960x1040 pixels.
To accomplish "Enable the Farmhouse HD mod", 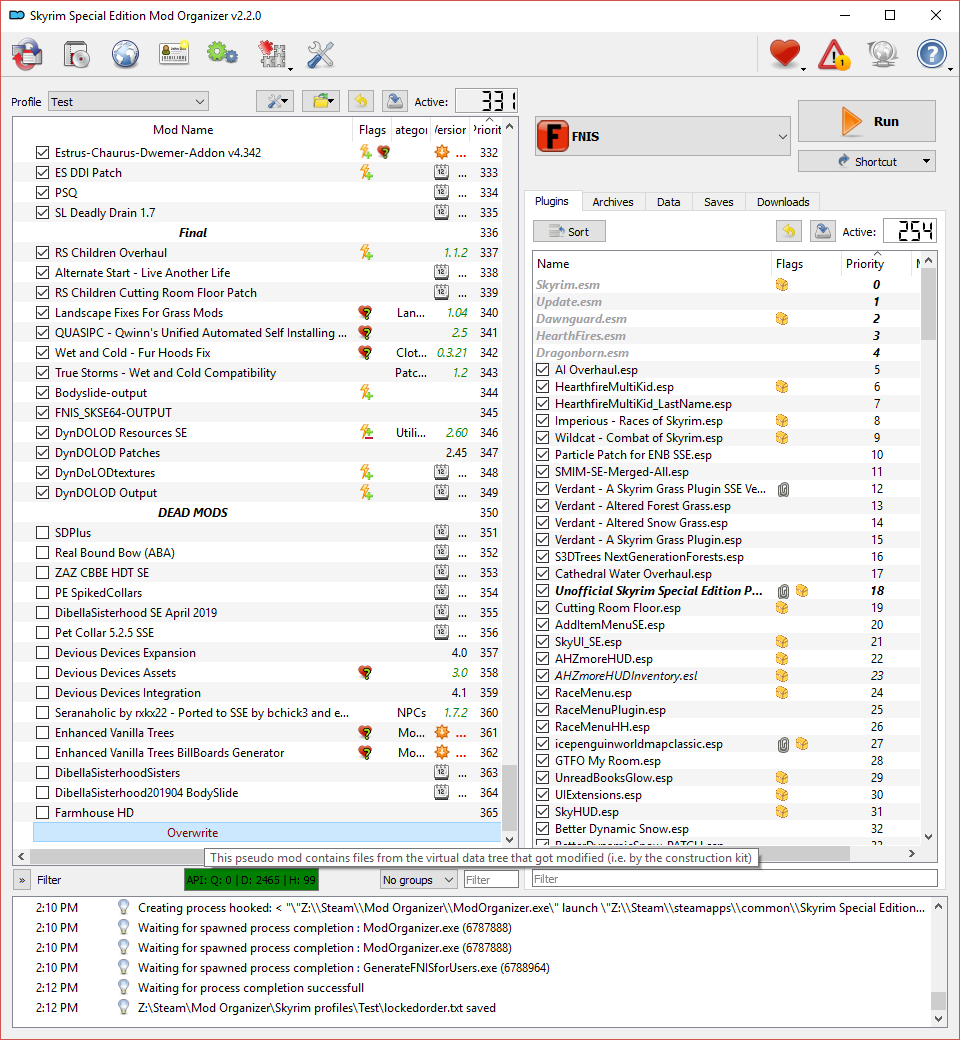I will pos(42,812).
